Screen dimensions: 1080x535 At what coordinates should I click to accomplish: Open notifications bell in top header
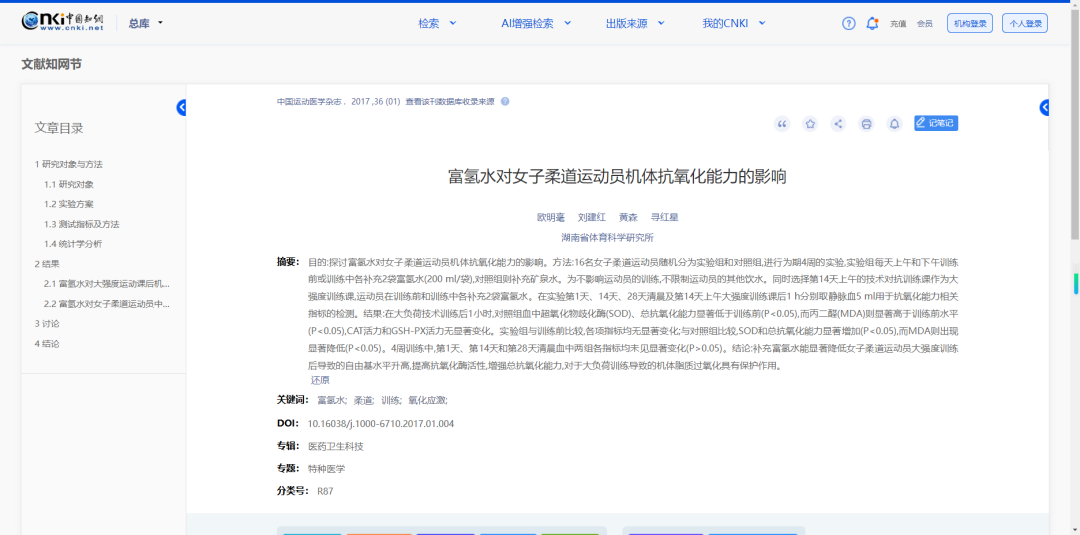click(872, 23)
